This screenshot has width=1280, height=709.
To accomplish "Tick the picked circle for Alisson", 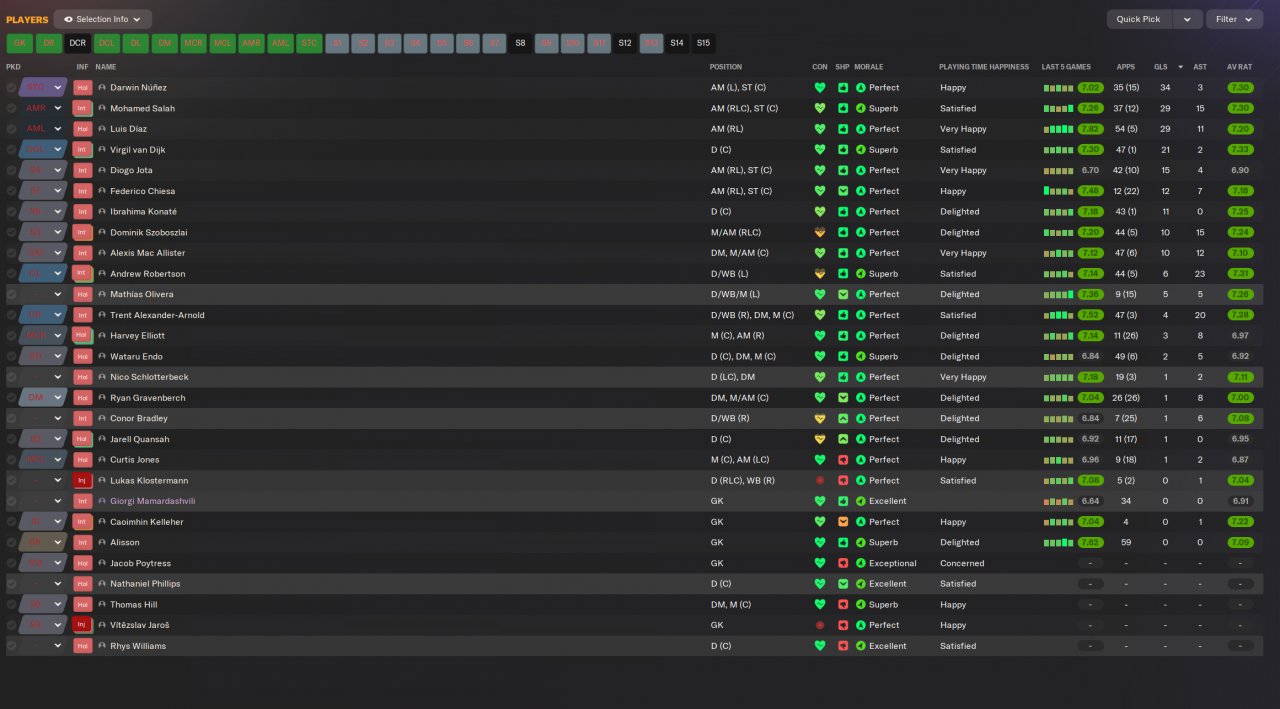I will (12, 543).
